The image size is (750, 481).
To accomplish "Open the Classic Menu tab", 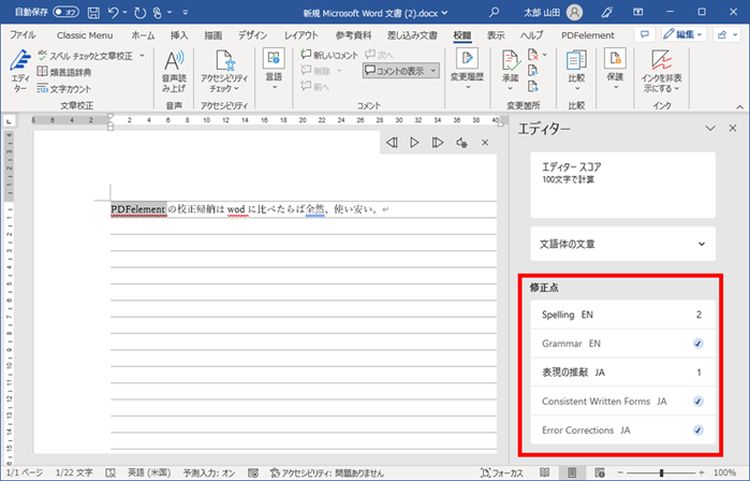I will (x=85, y=35).
